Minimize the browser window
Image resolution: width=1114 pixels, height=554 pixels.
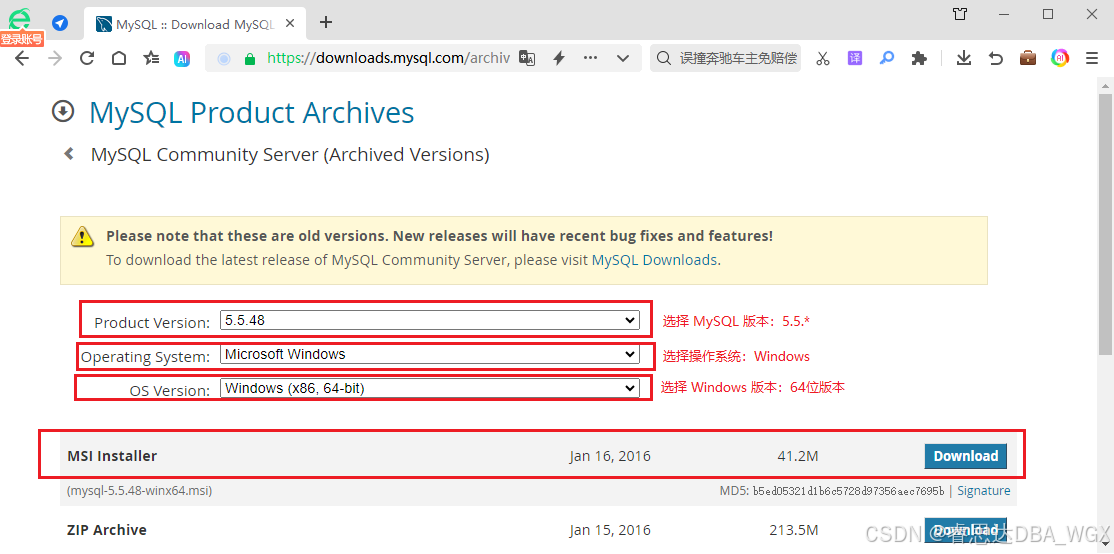pos(1004,14)
